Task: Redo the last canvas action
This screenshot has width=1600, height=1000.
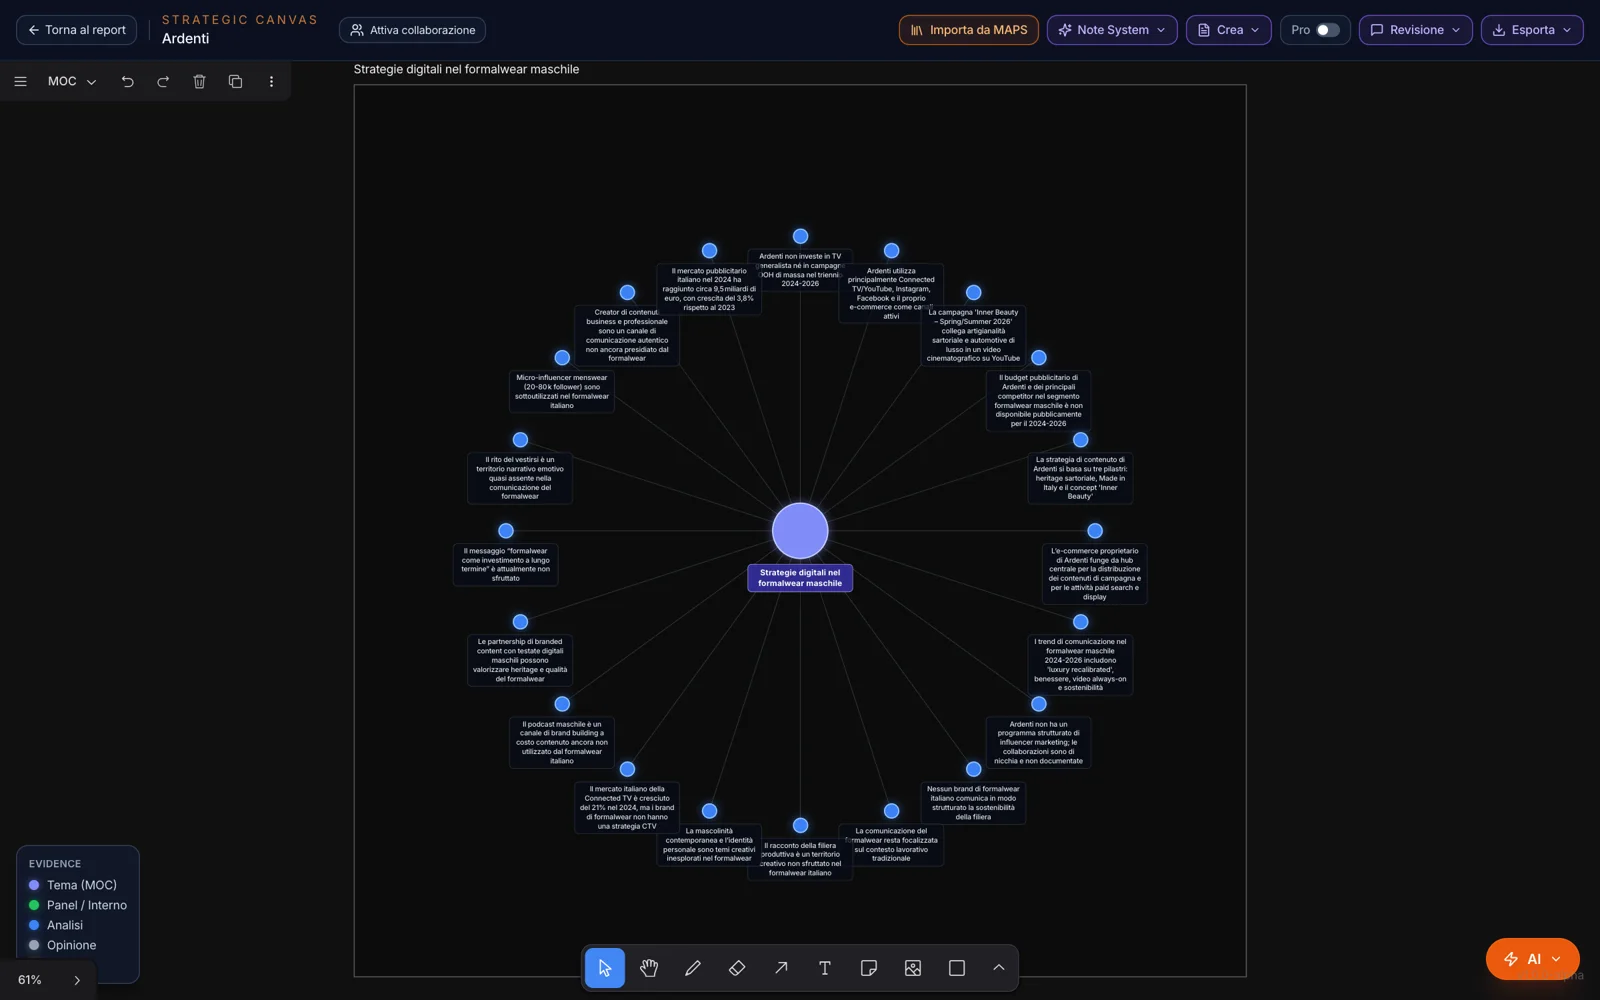Action: (x=163, y=82)
